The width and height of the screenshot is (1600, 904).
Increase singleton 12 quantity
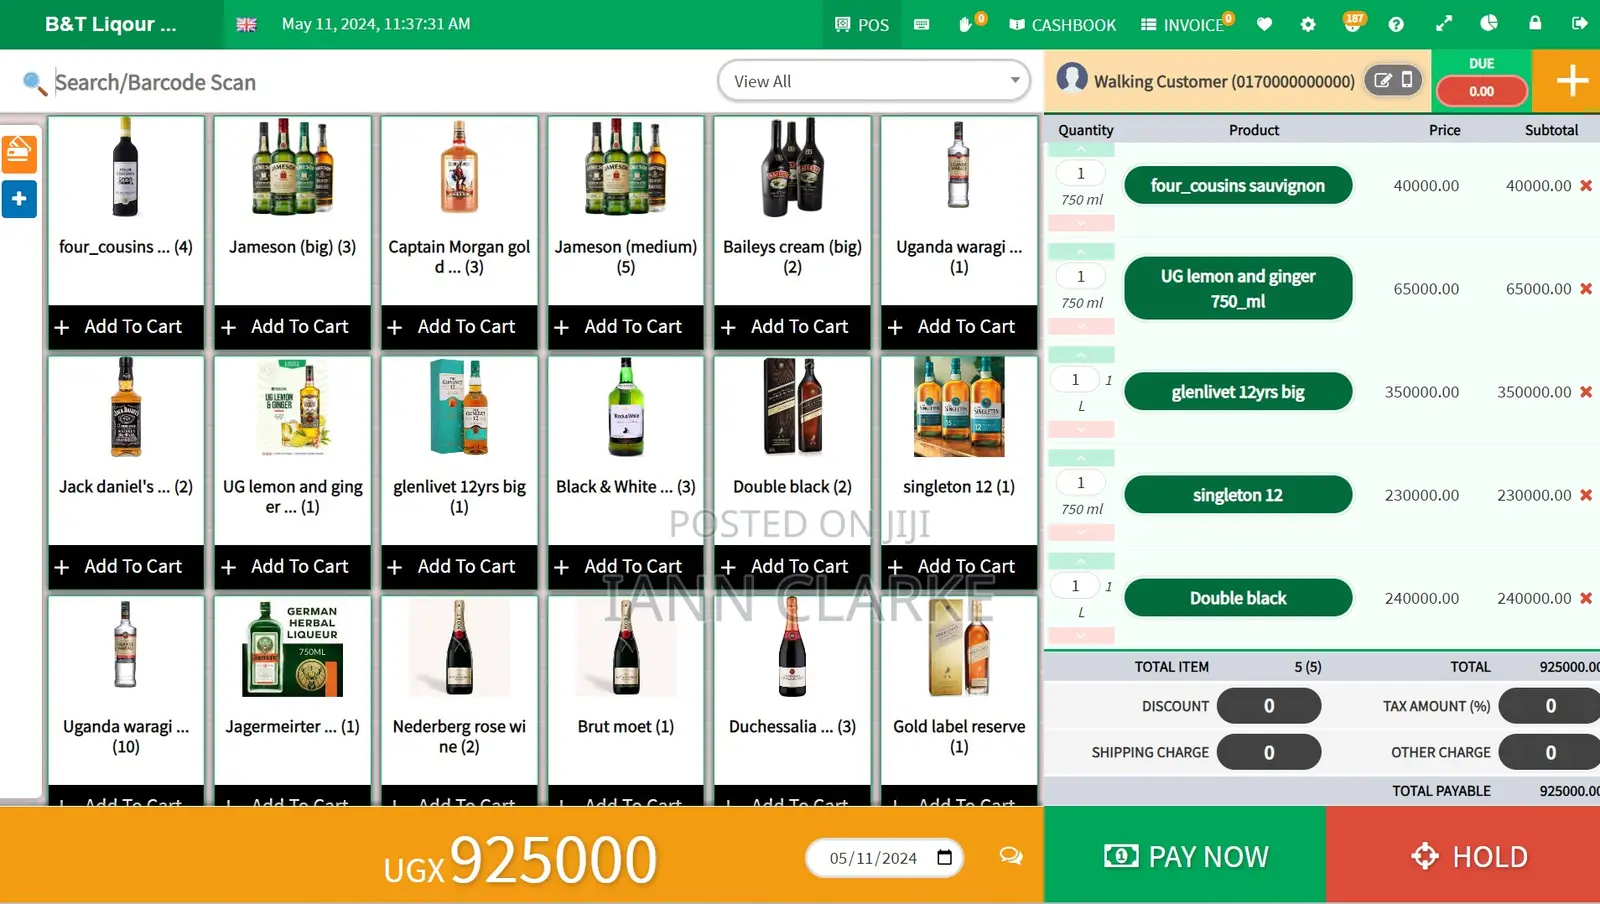click(1081, 458)
